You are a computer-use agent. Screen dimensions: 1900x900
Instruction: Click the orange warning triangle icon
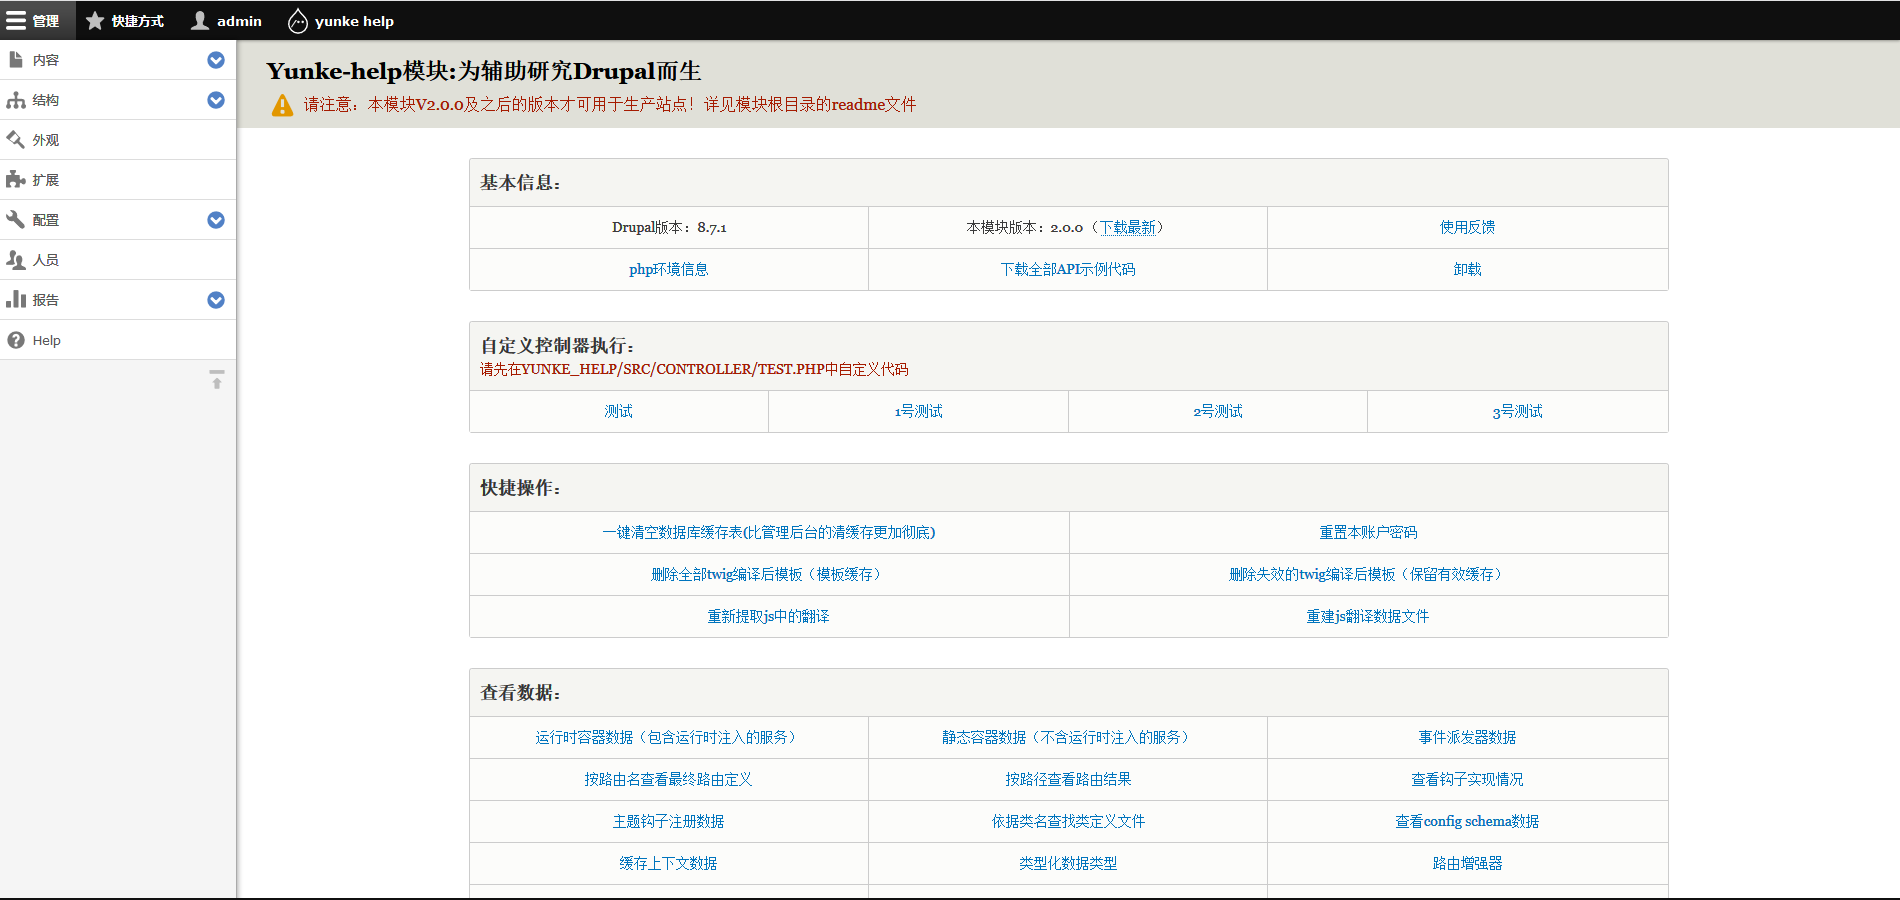click(283, 105)
